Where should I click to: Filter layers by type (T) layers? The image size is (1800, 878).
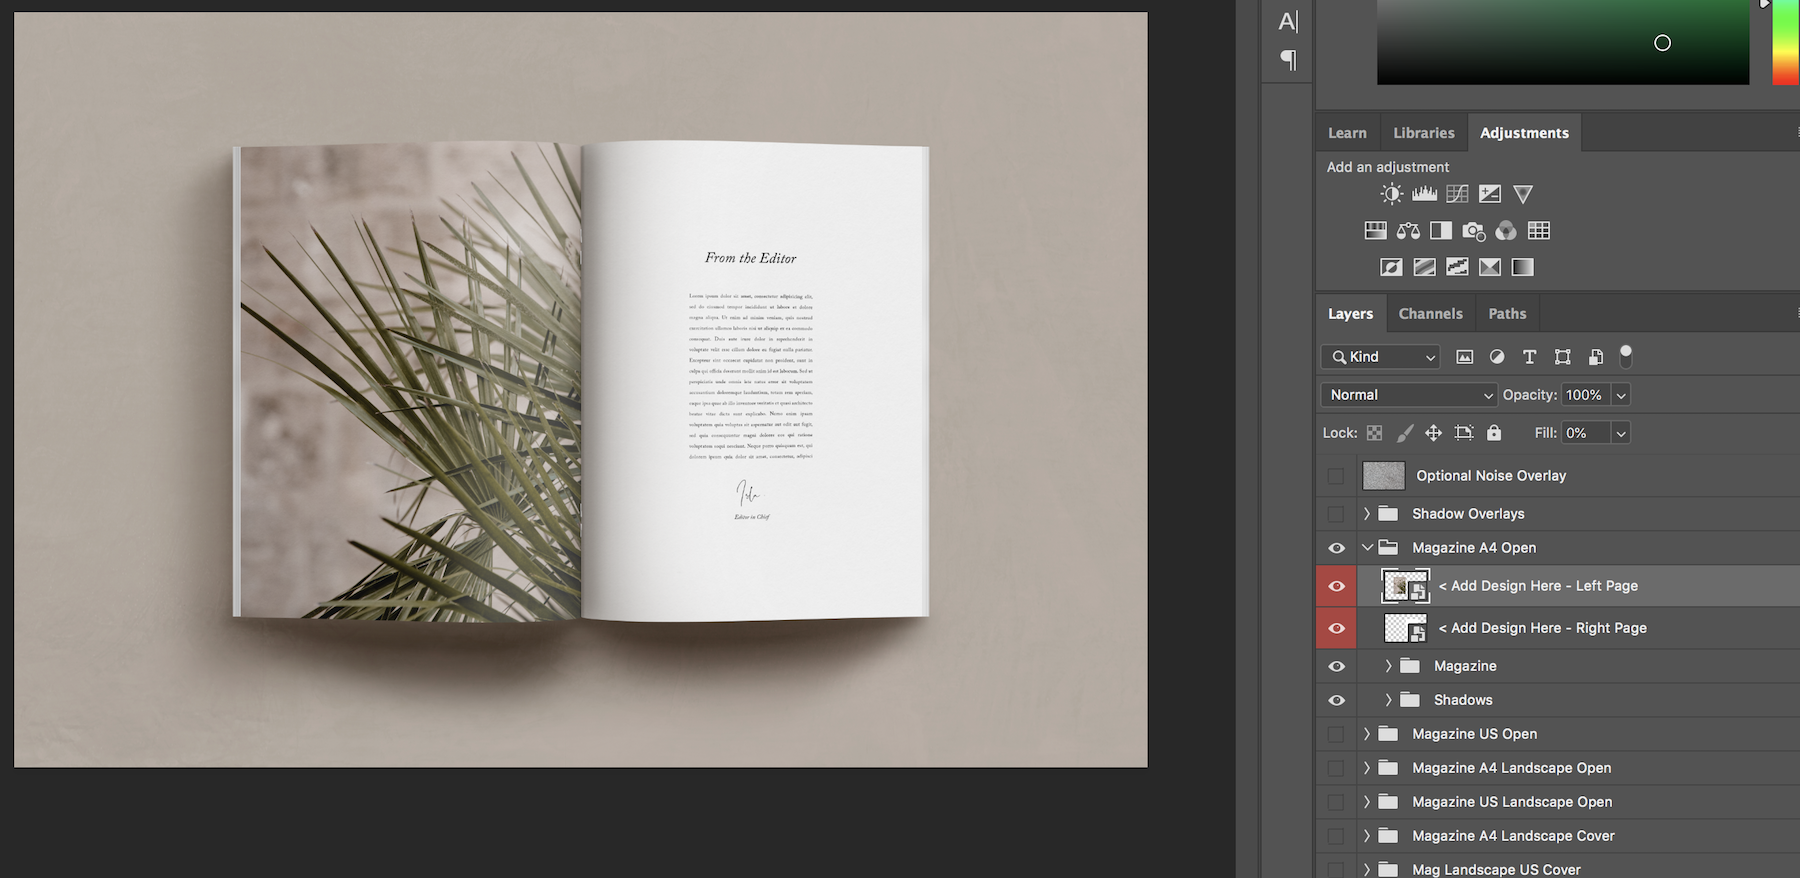pos(1529,357)
